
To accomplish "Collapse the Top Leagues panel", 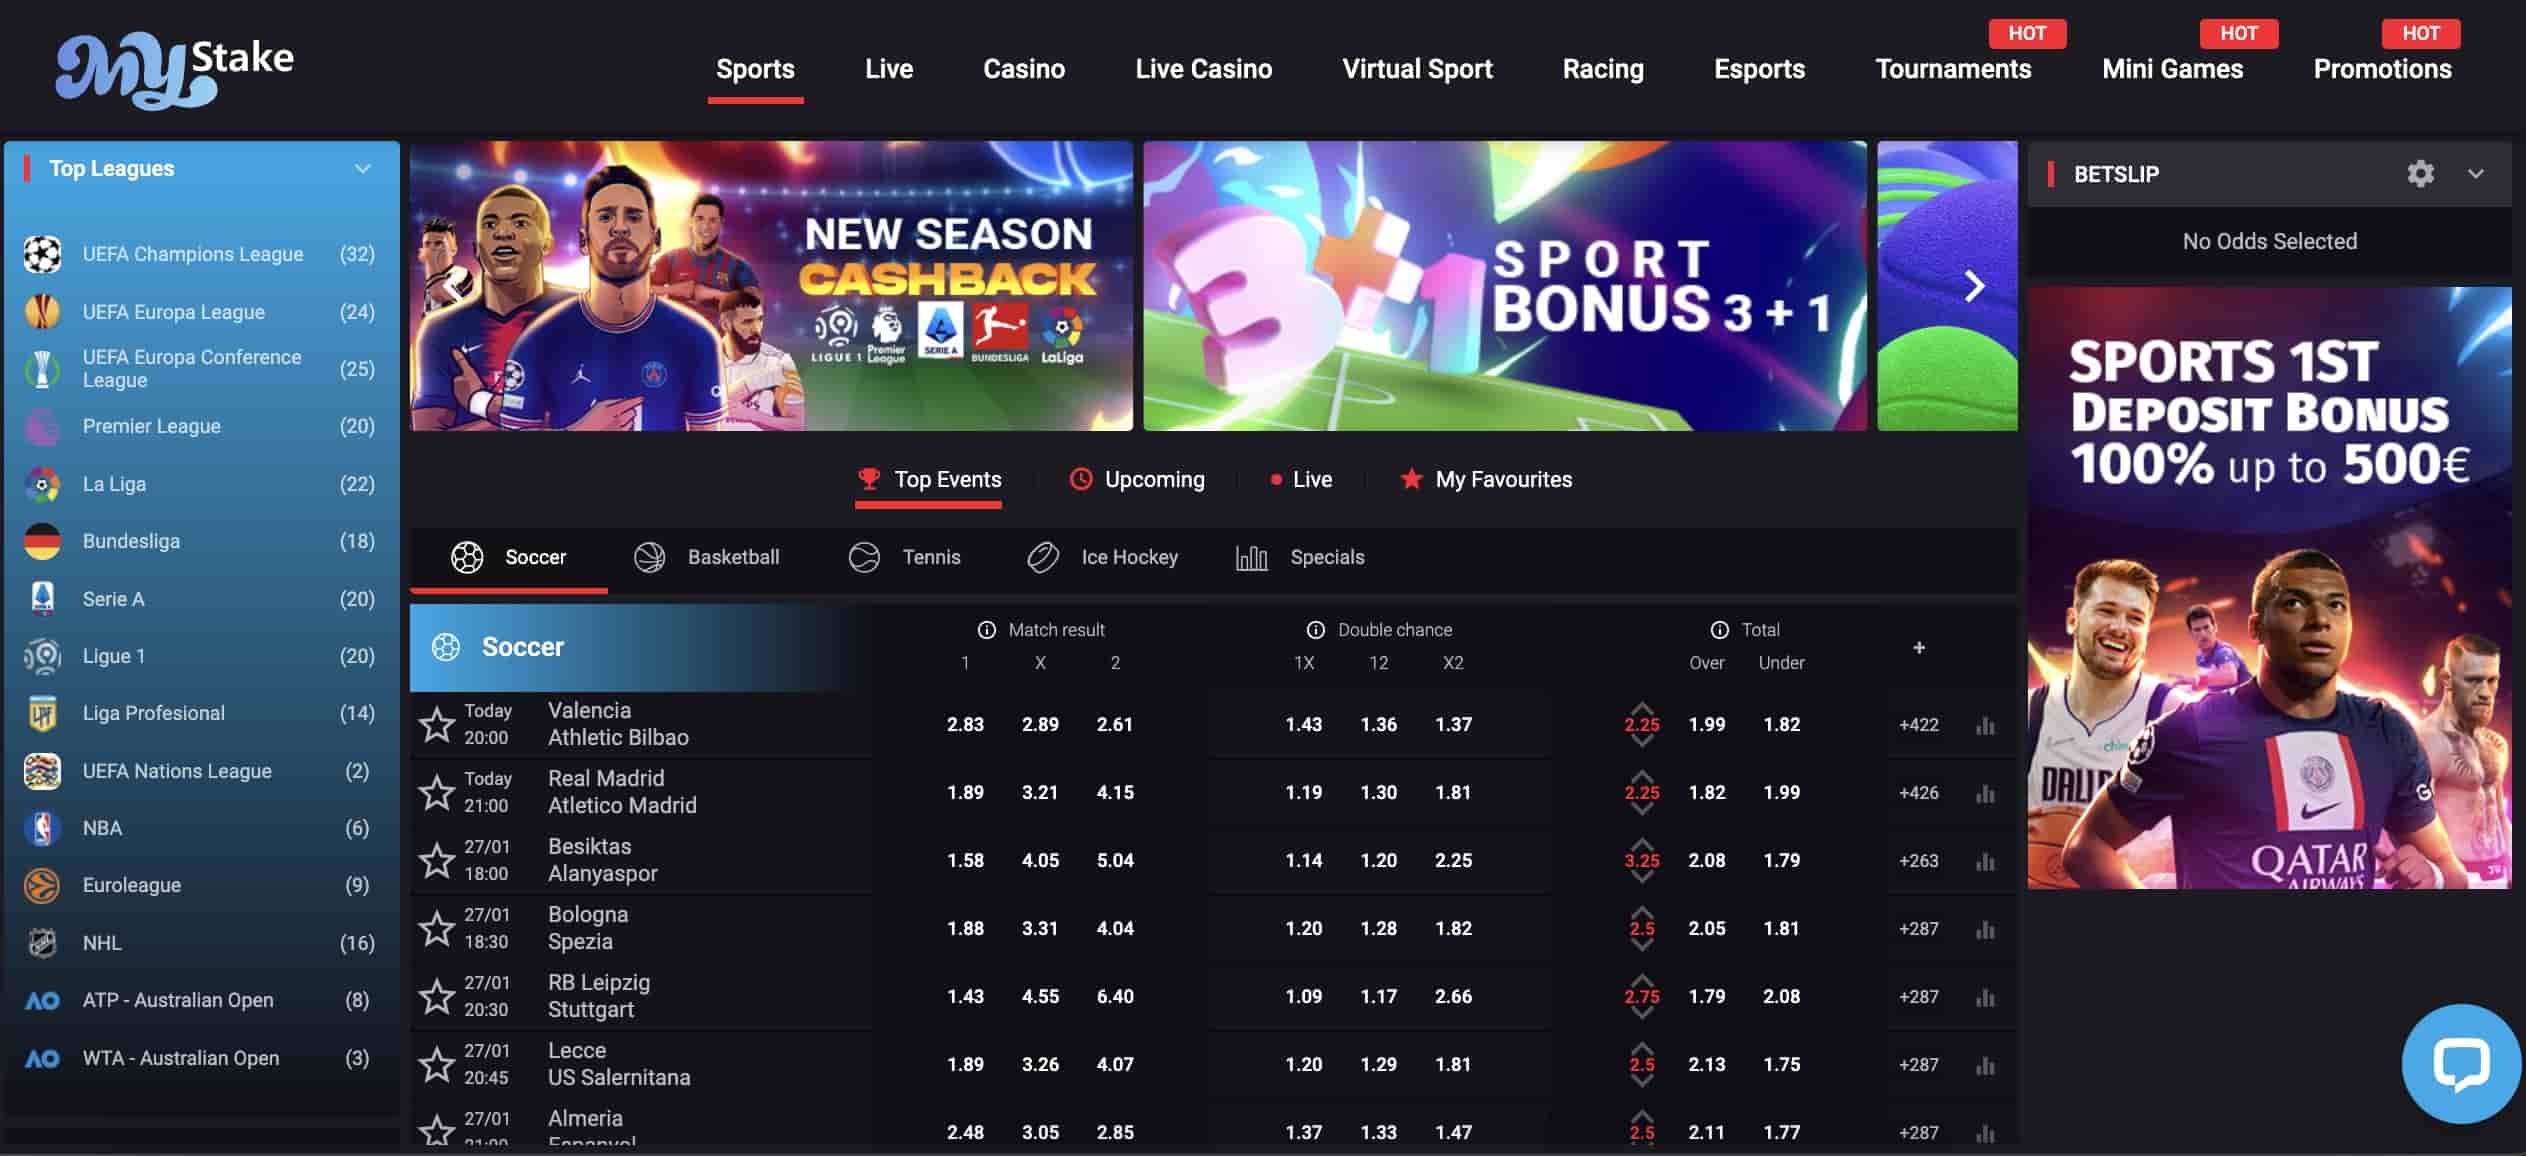I will coord(362,169).
